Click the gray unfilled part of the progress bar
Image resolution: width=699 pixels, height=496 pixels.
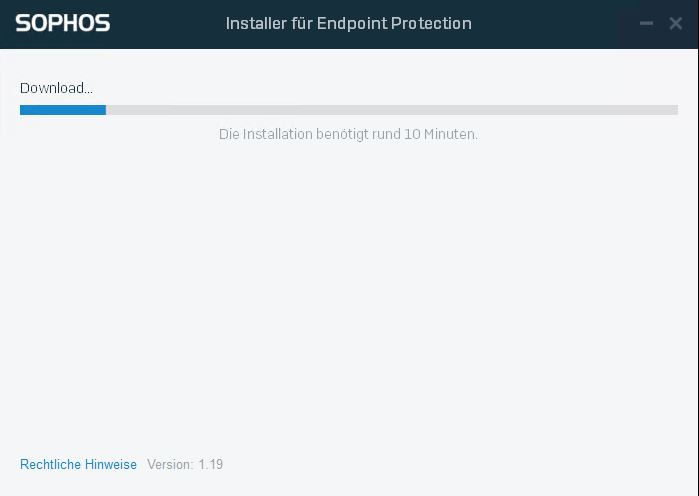click(x=390, y=110)
